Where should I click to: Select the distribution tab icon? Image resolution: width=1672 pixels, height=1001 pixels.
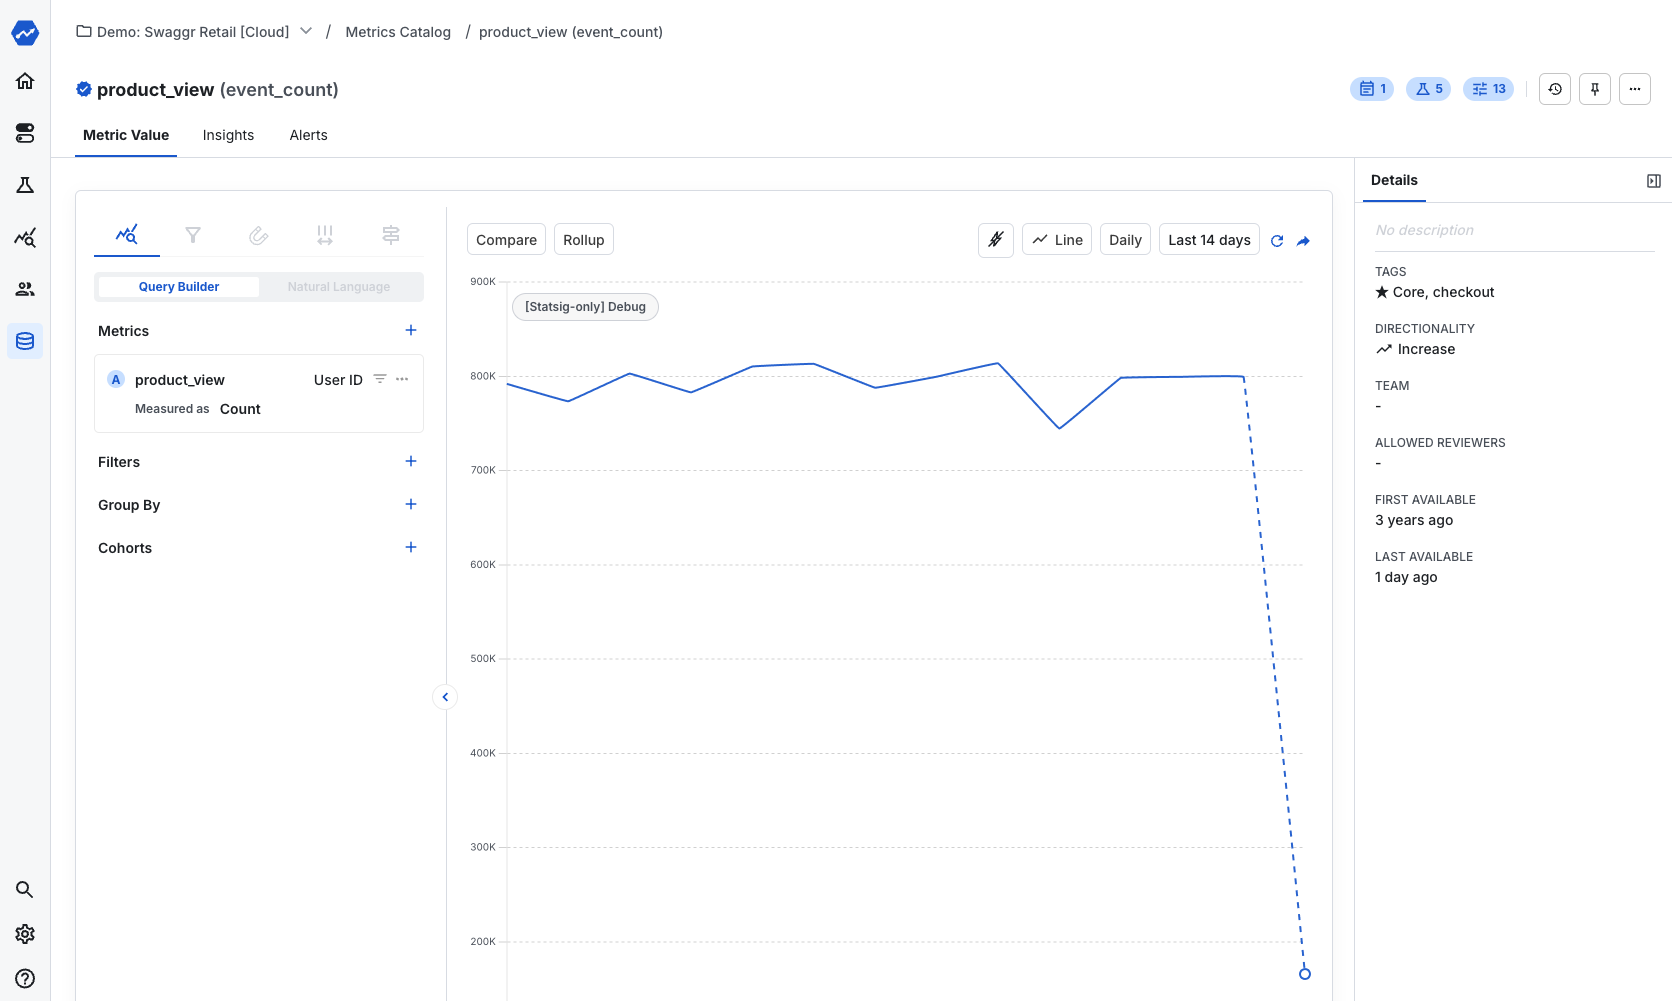tap(325, 235)
